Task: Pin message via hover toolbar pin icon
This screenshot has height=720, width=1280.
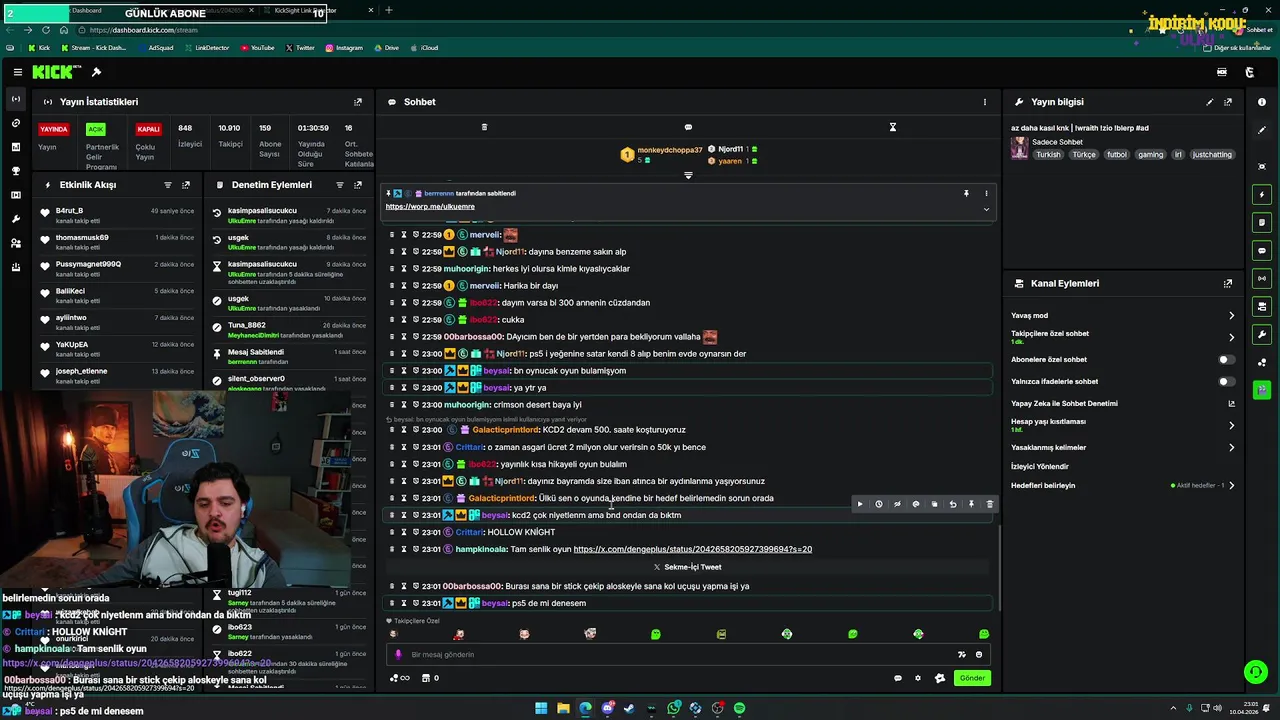Action: pos(971,505)
